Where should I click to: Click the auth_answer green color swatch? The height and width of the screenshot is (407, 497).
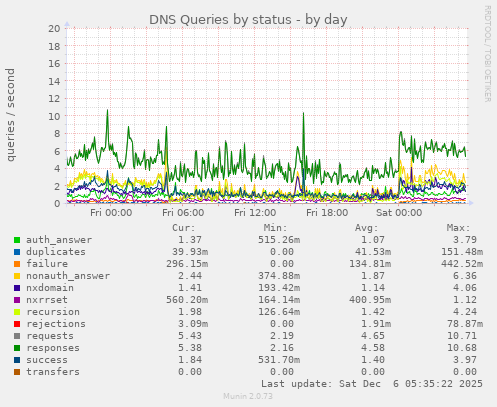[17, 240]
